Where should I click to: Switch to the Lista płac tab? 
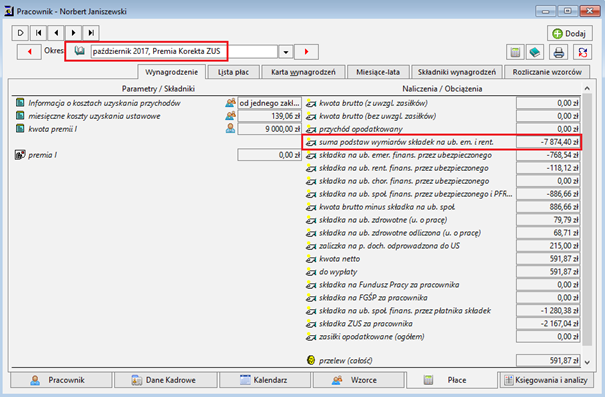[x=233, y=72]
